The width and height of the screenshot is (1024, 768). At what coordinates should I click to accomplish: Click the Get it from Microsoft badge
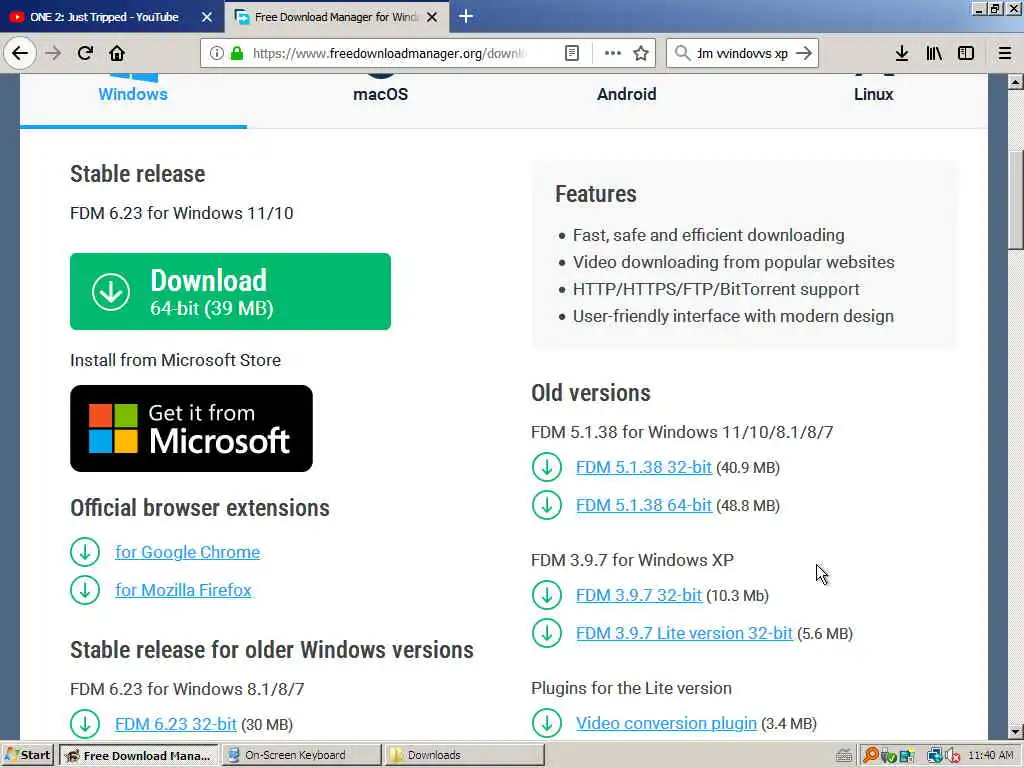pos(191,428)
